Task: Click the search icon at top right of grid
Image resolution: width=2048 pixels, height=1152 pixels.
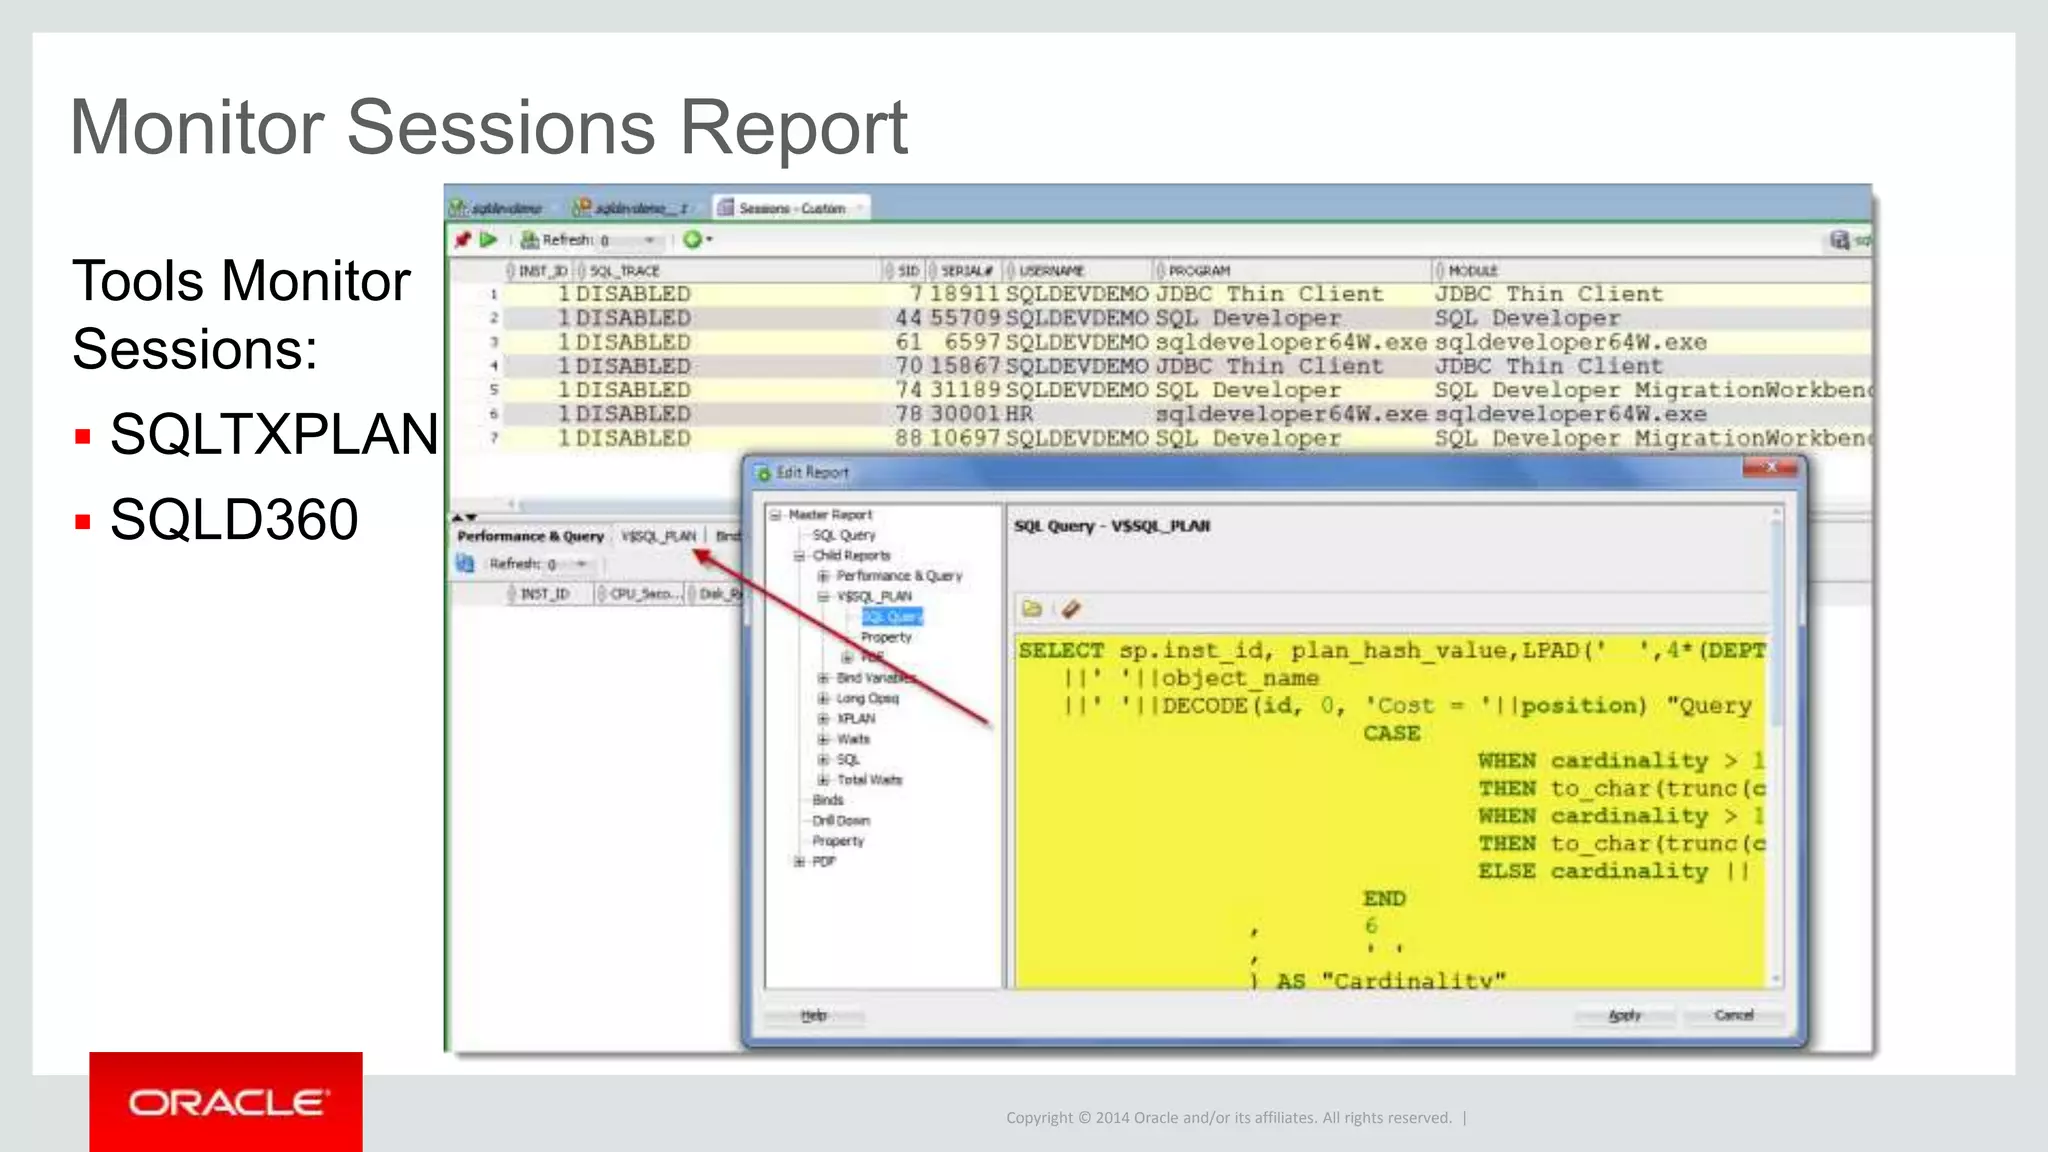Action: [1840, 240]
